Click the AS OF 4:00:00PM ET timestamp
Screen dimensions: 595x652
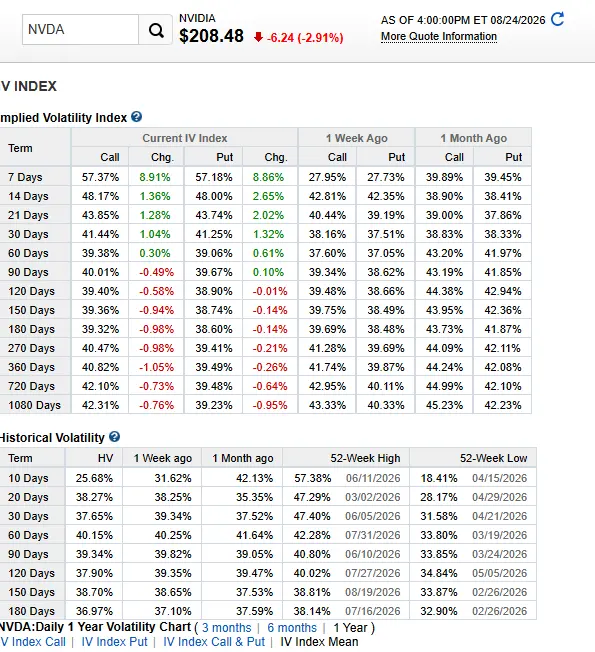click(x=463, y=20)
